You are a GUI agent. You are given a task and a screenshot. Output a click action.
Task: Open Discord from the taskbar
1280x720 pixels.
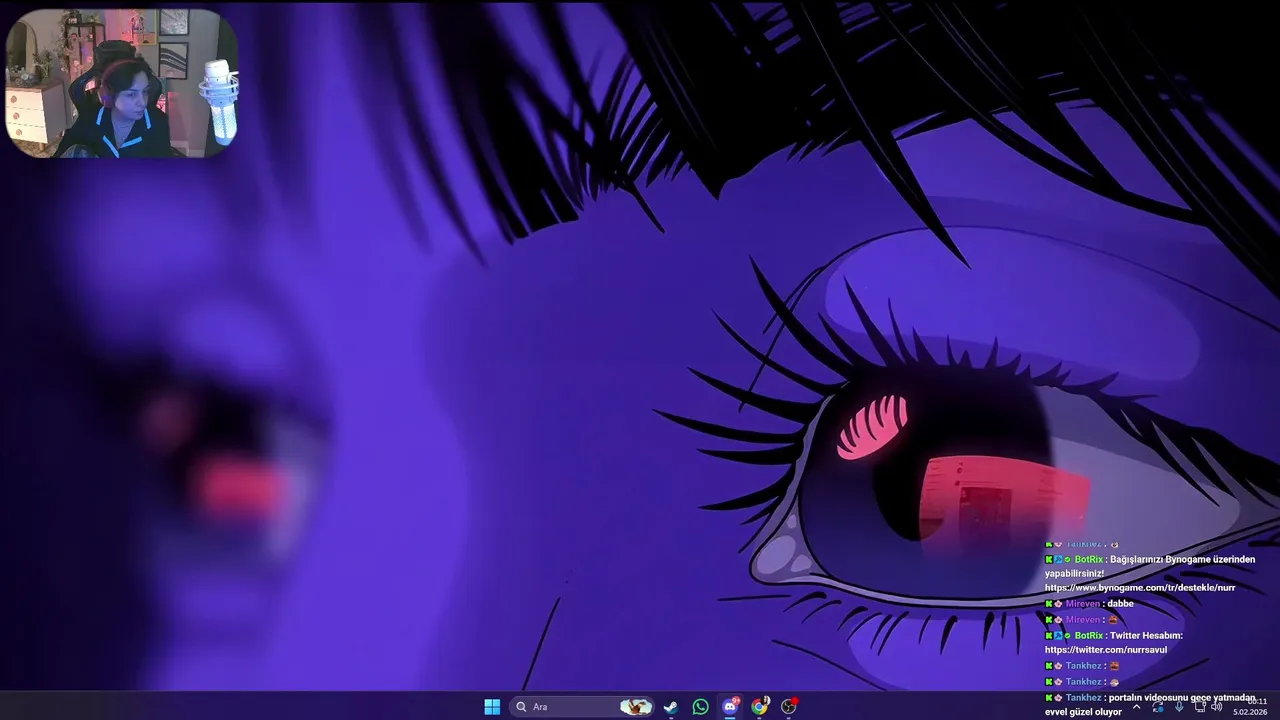(731, 707)
